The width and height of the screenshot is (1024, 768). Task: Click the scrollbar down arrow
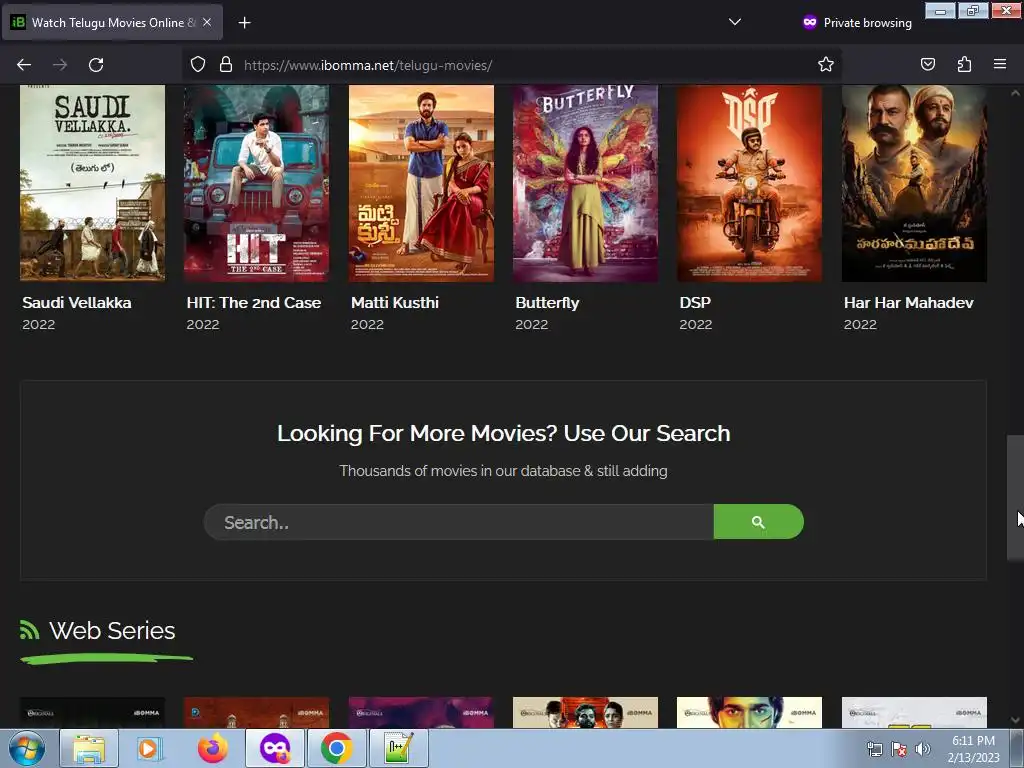pyautogui.click(x=1015, y=720)
